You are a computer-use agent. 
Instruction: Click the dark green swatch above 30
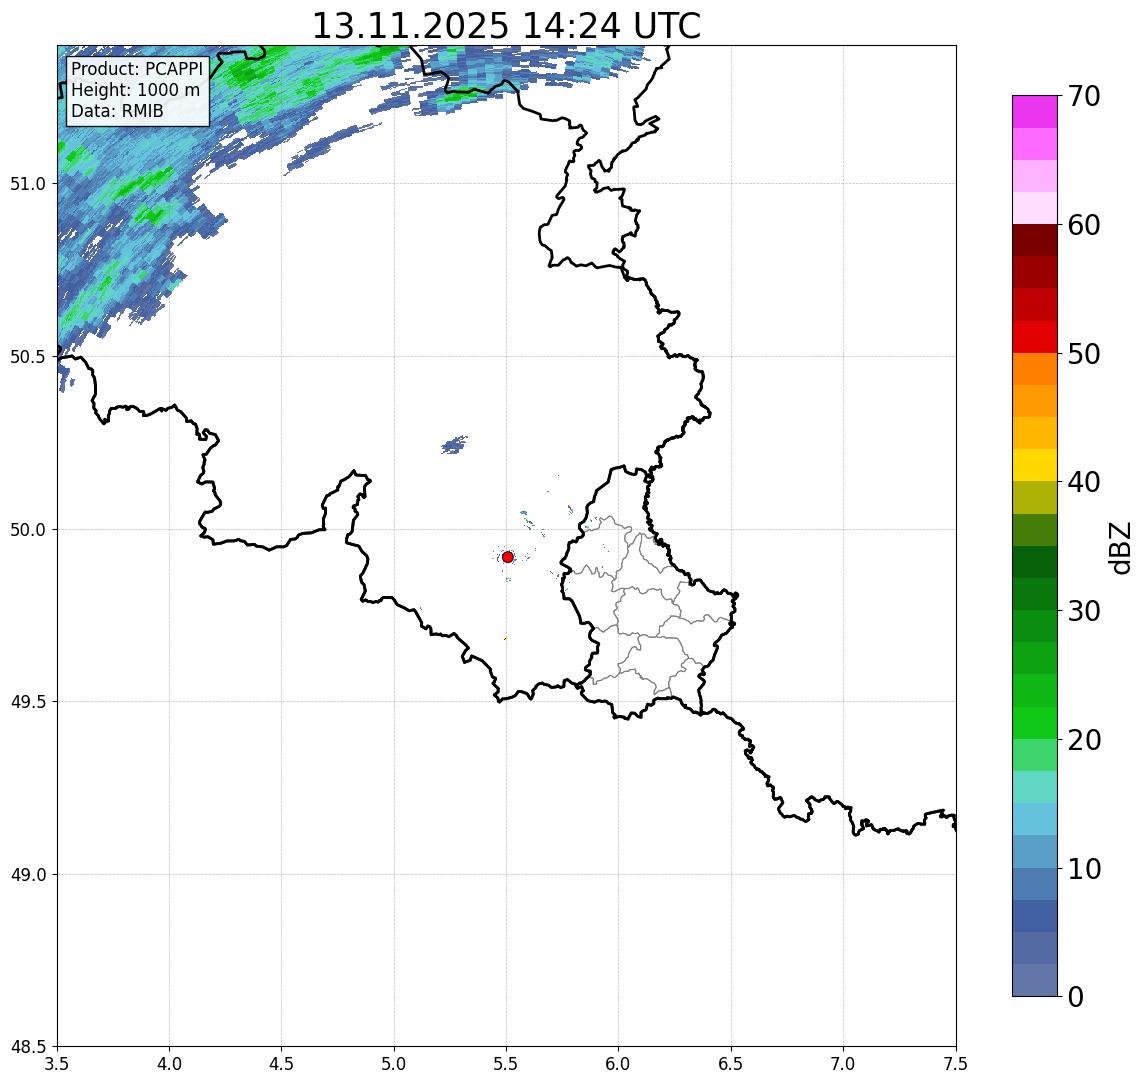1035,594
